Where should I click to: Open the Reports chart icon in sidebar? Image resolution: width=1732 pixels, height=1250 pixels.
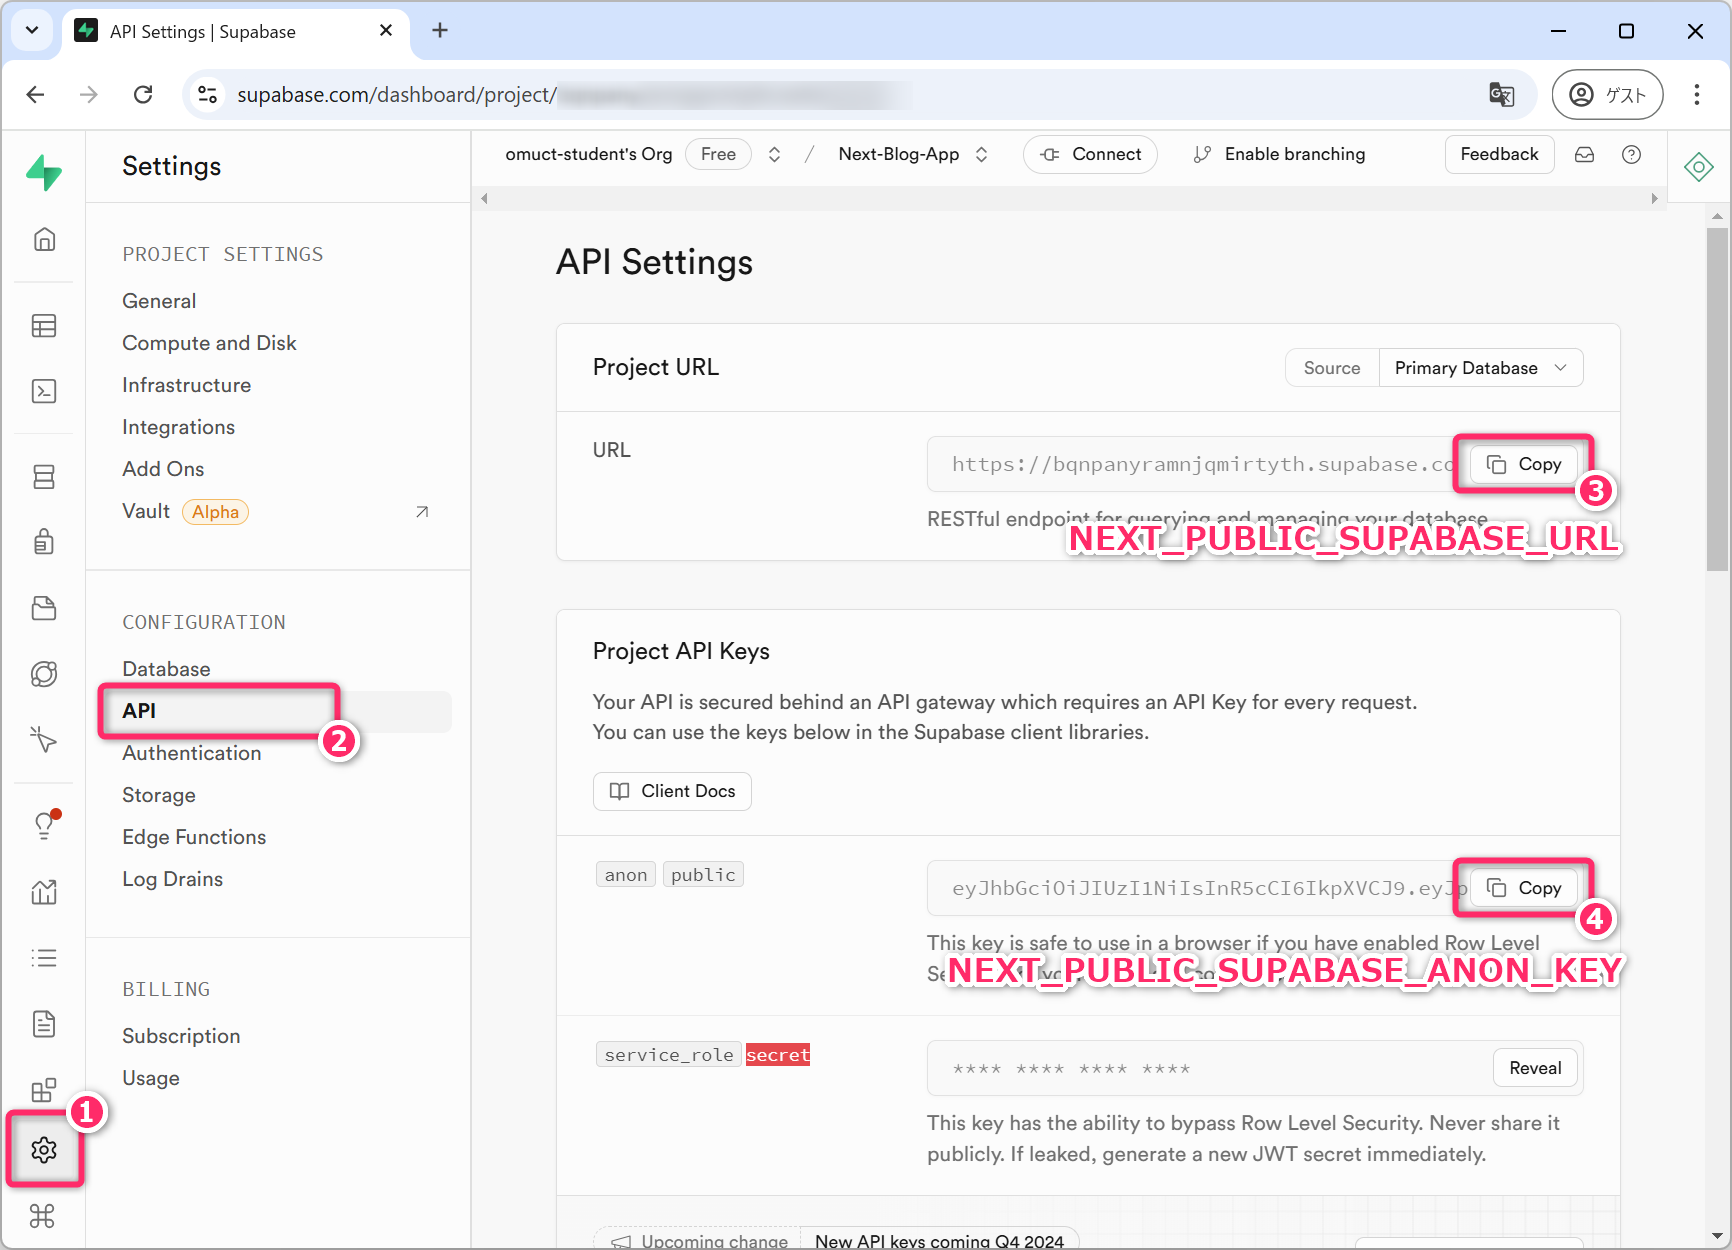[44, 892]
